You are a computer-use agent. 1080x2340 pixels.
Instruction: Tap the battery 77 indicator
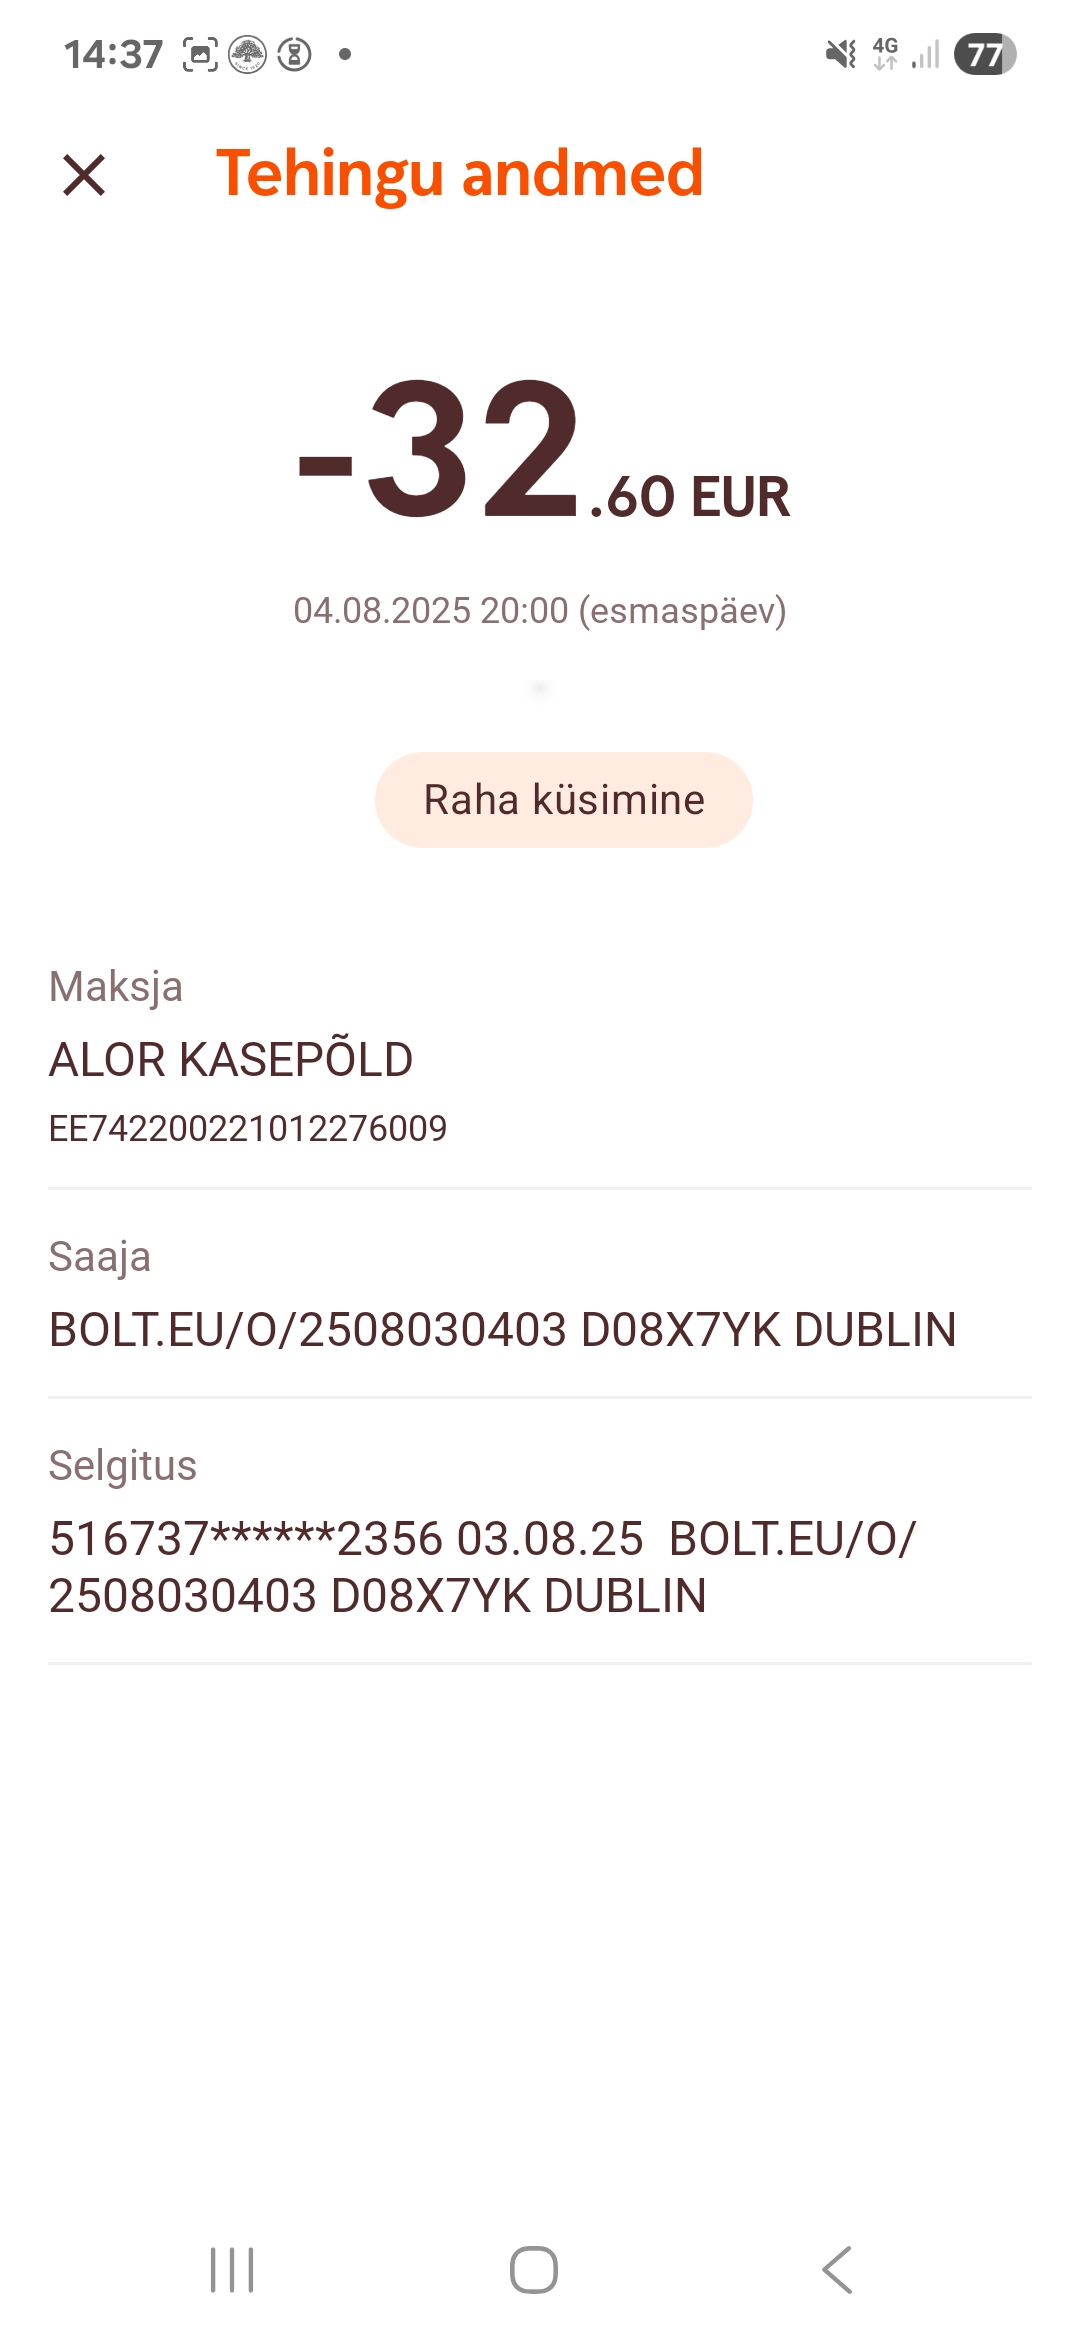(985, 54)
